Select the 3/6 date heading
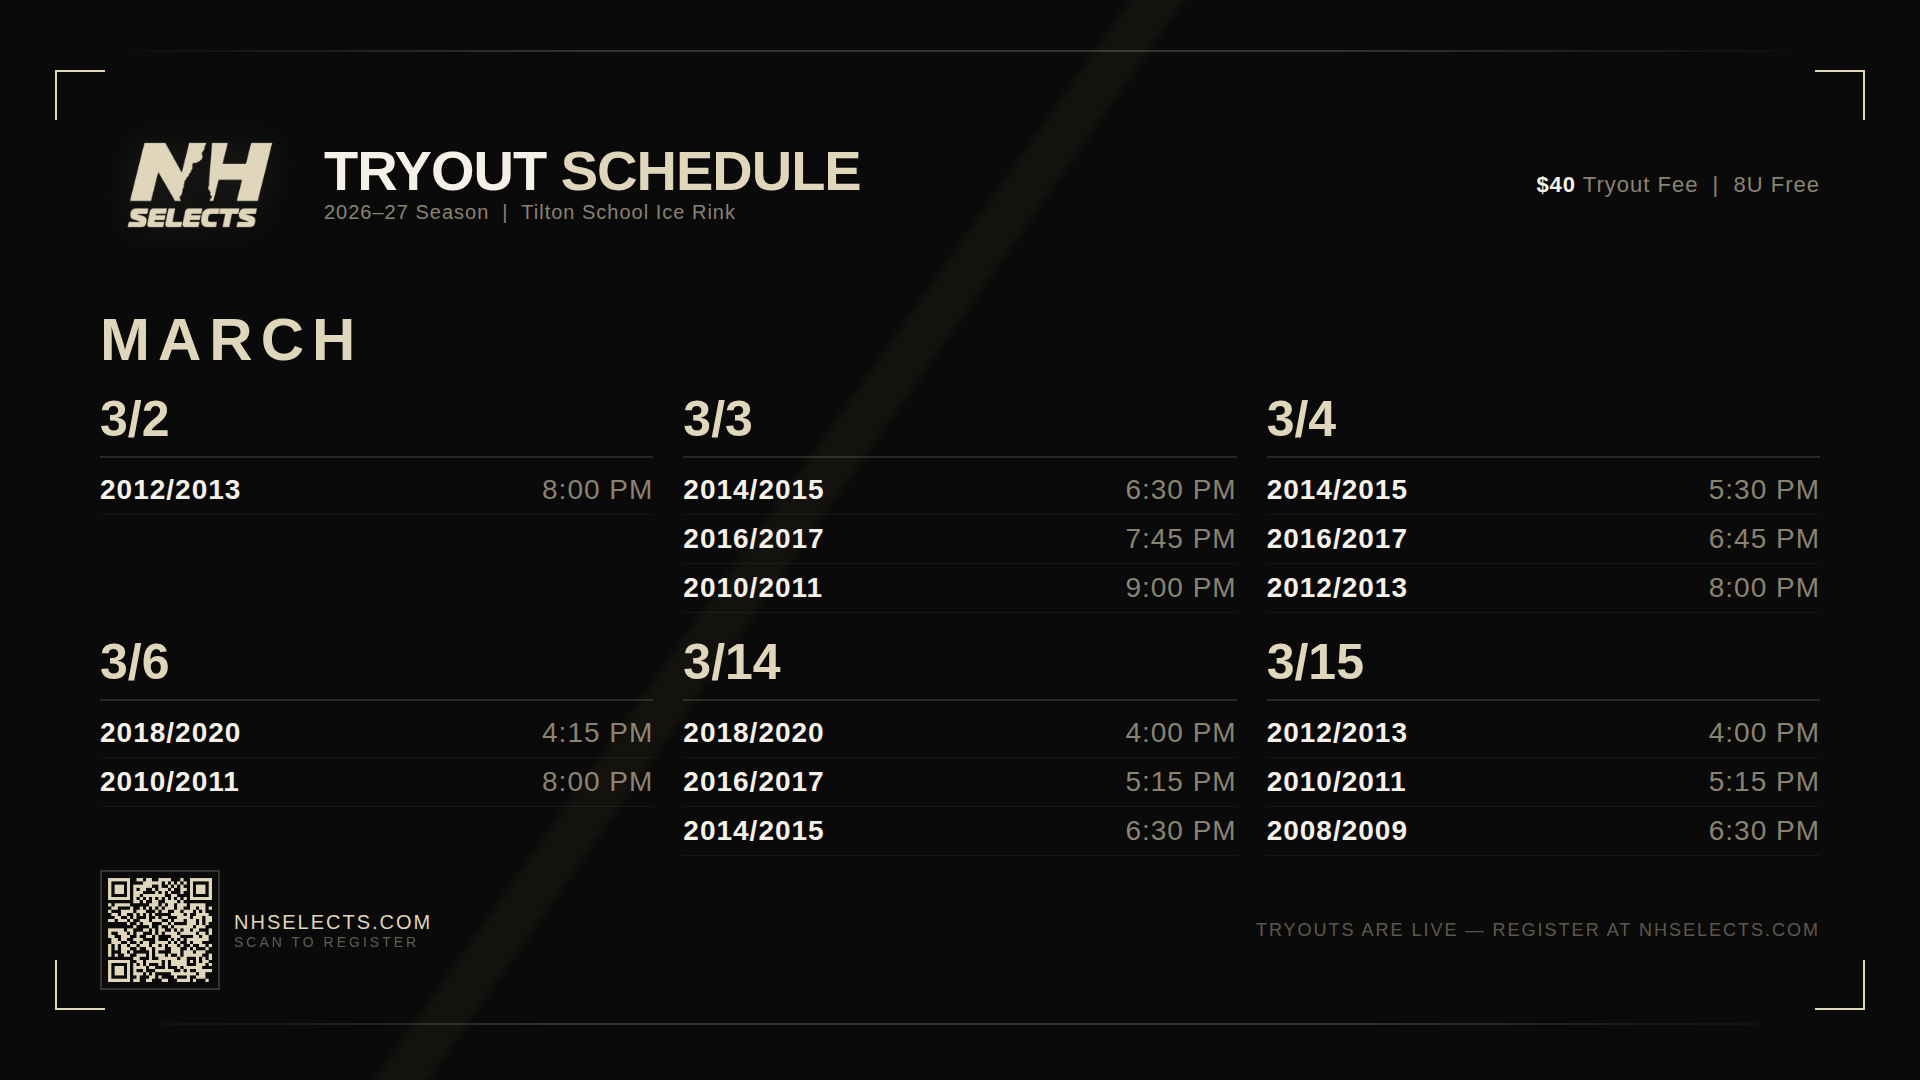This screenshot has width=1920, height=1080. click(134, 662)
